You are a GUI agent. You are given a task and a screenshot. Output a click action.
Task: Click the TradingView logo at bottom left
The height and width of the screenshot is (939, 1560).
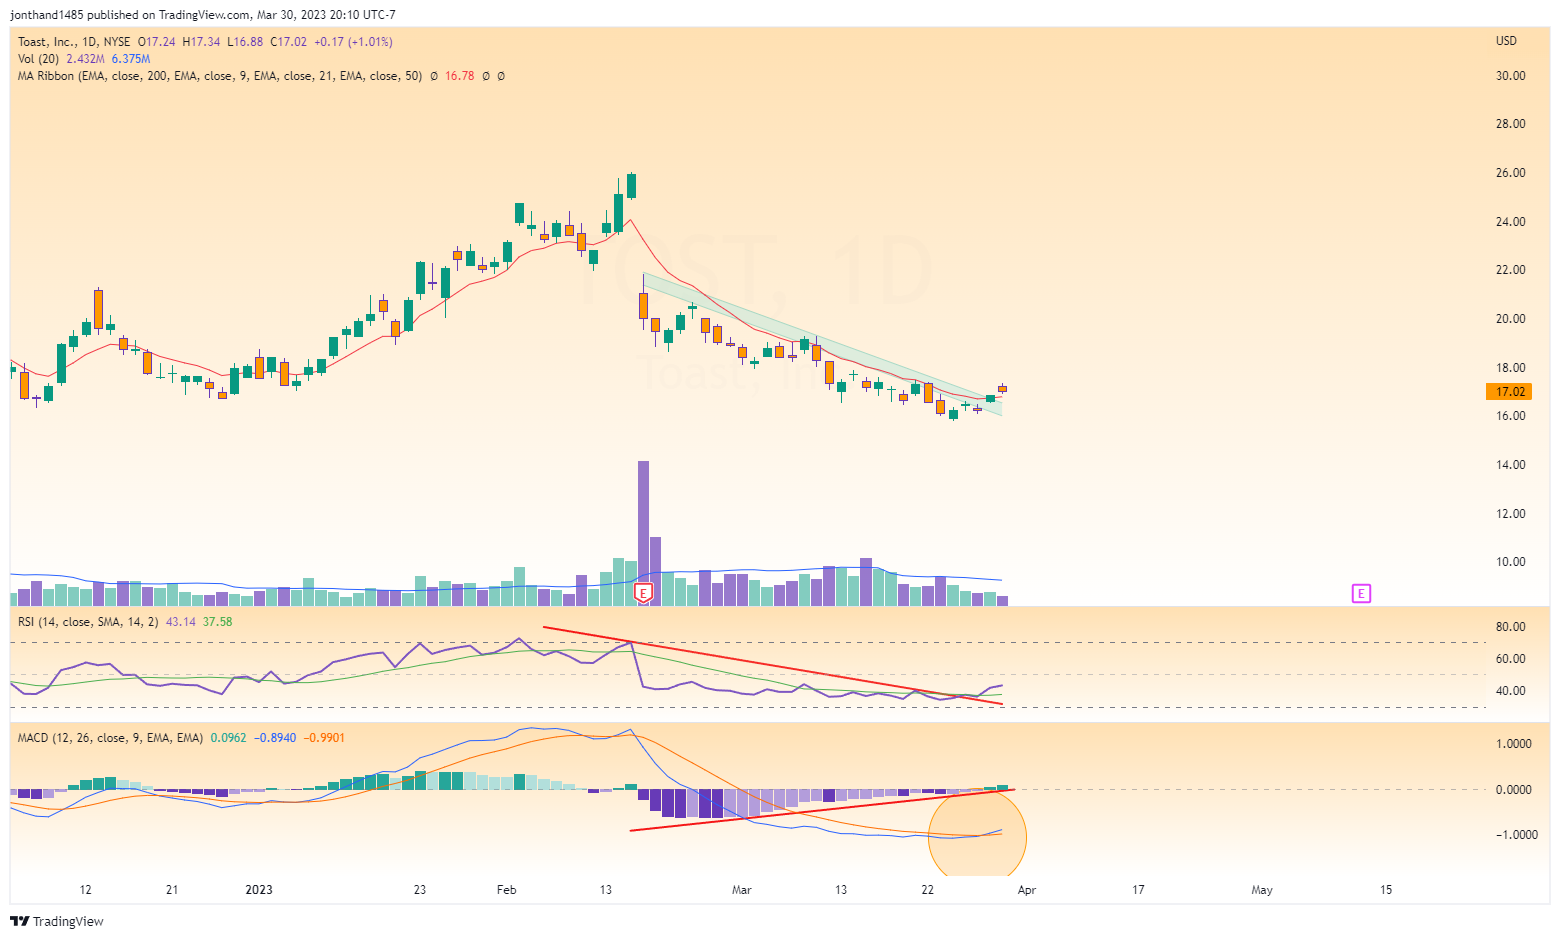57,921
